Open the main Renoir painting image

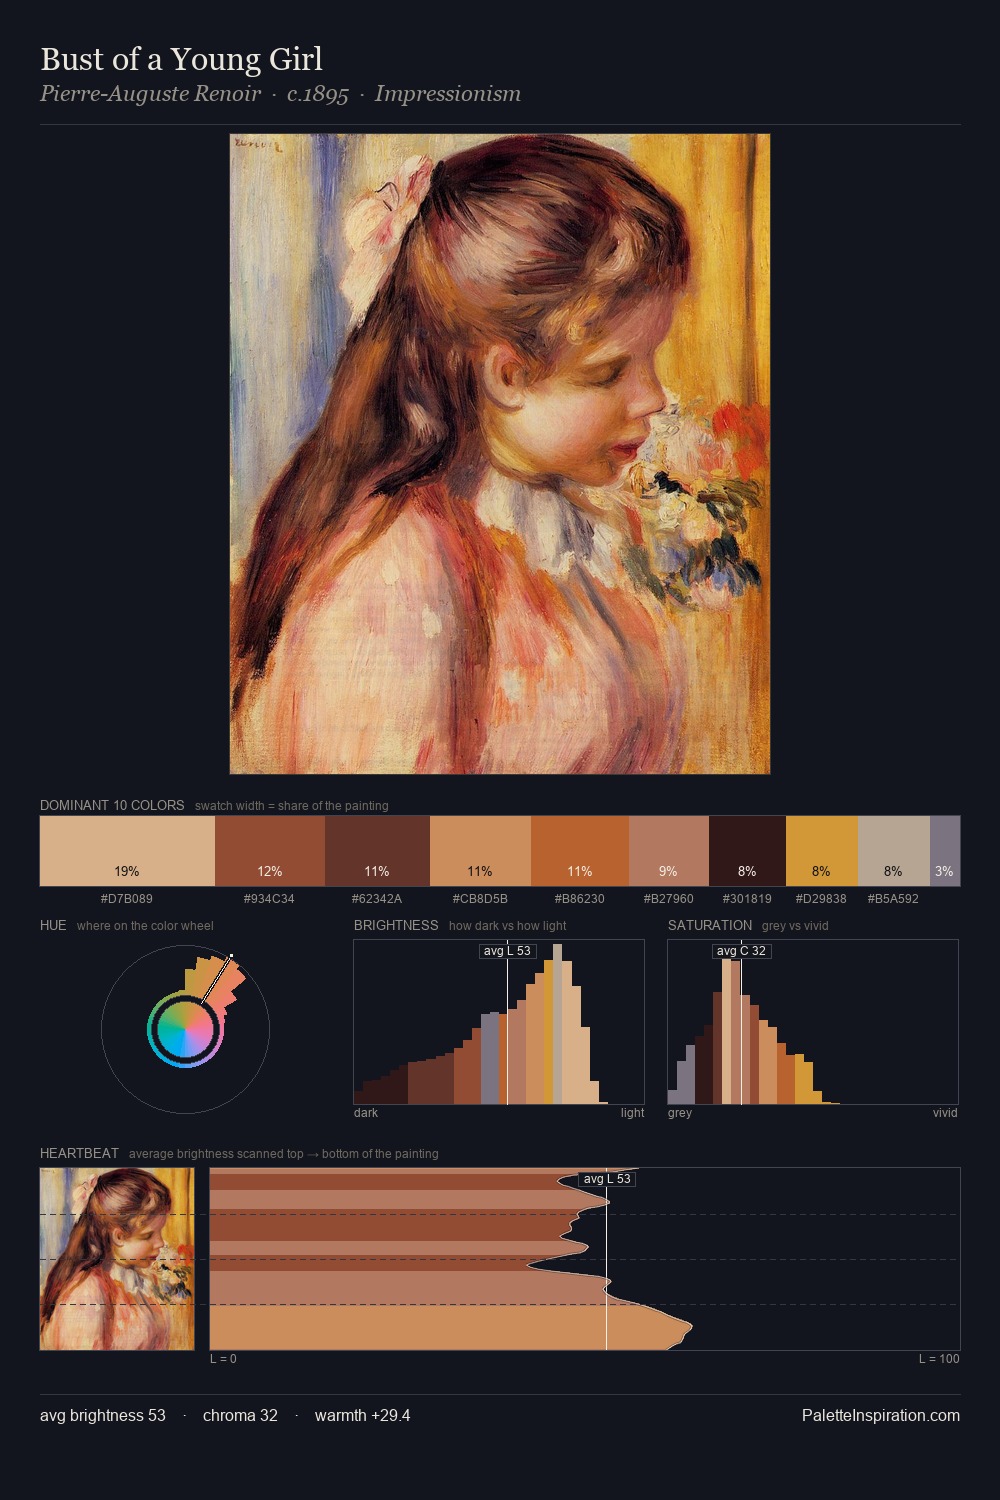tap(500, 454)
